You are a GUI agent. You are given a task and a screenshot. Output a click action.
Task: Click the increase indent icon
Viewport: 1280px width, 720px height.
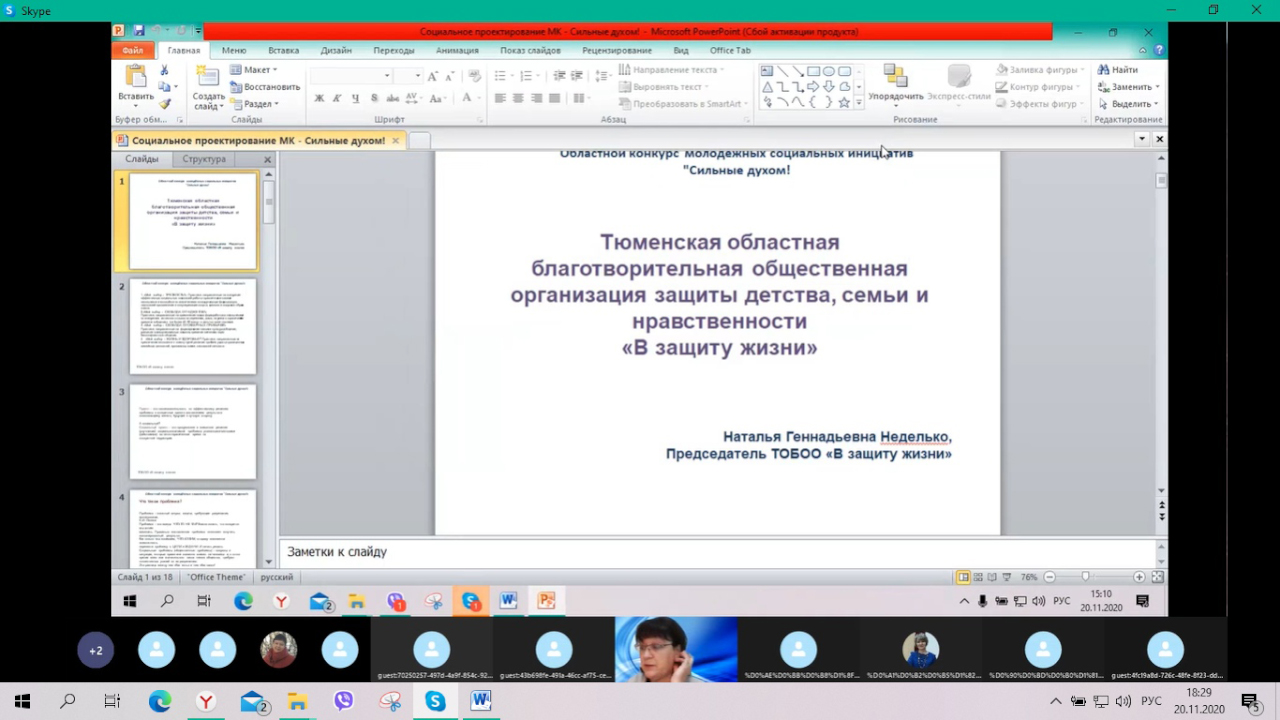(577, 76)
